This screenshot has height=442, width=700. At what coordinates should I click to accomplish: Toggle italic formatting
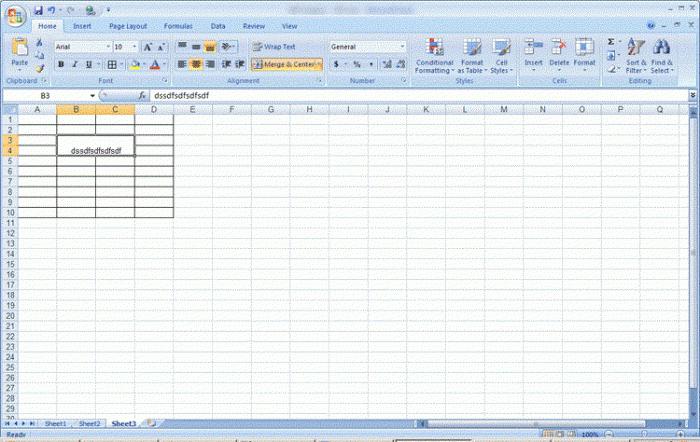(x=75, y=65)
